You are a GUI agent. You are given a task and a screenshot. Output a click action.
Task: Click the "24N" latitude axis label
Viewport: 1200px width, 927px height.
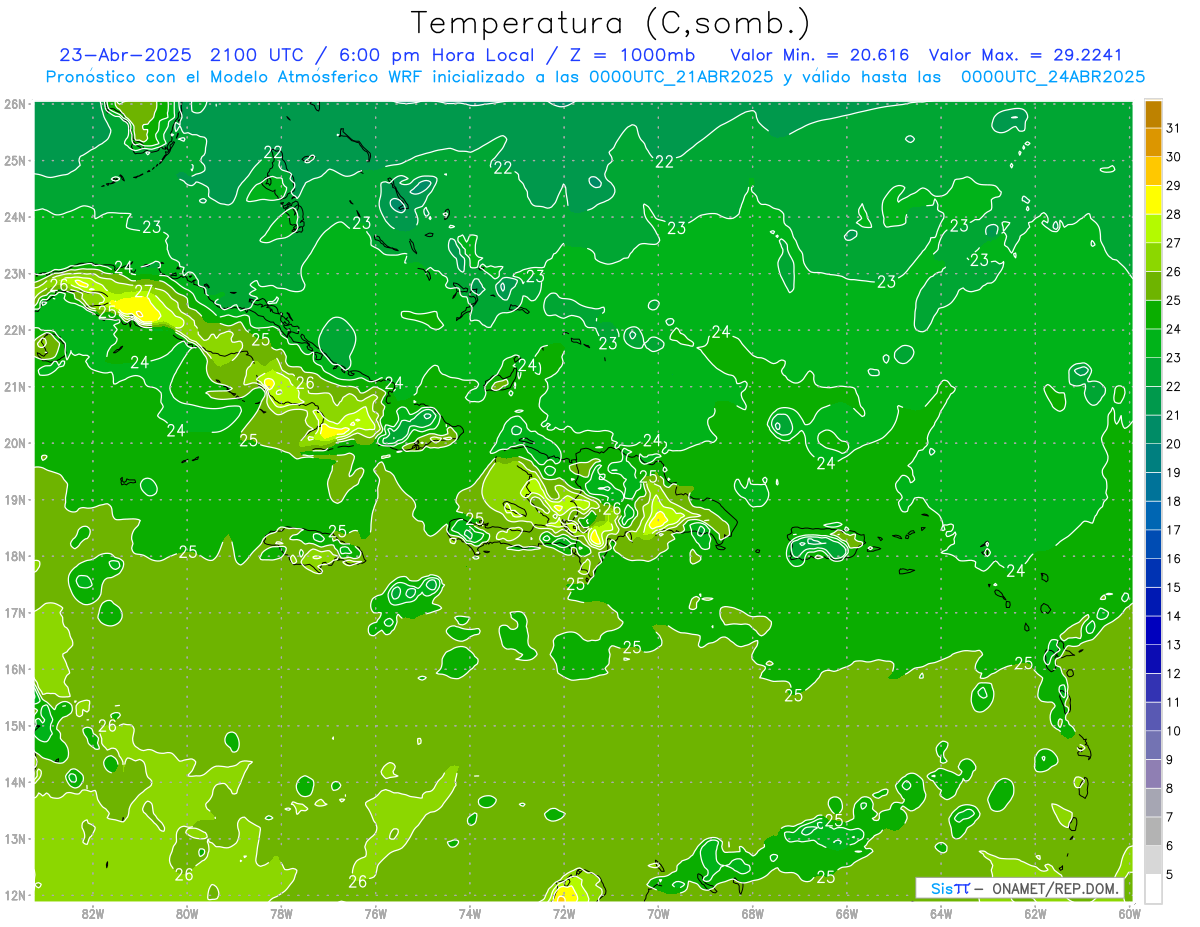tap(15, 217)
